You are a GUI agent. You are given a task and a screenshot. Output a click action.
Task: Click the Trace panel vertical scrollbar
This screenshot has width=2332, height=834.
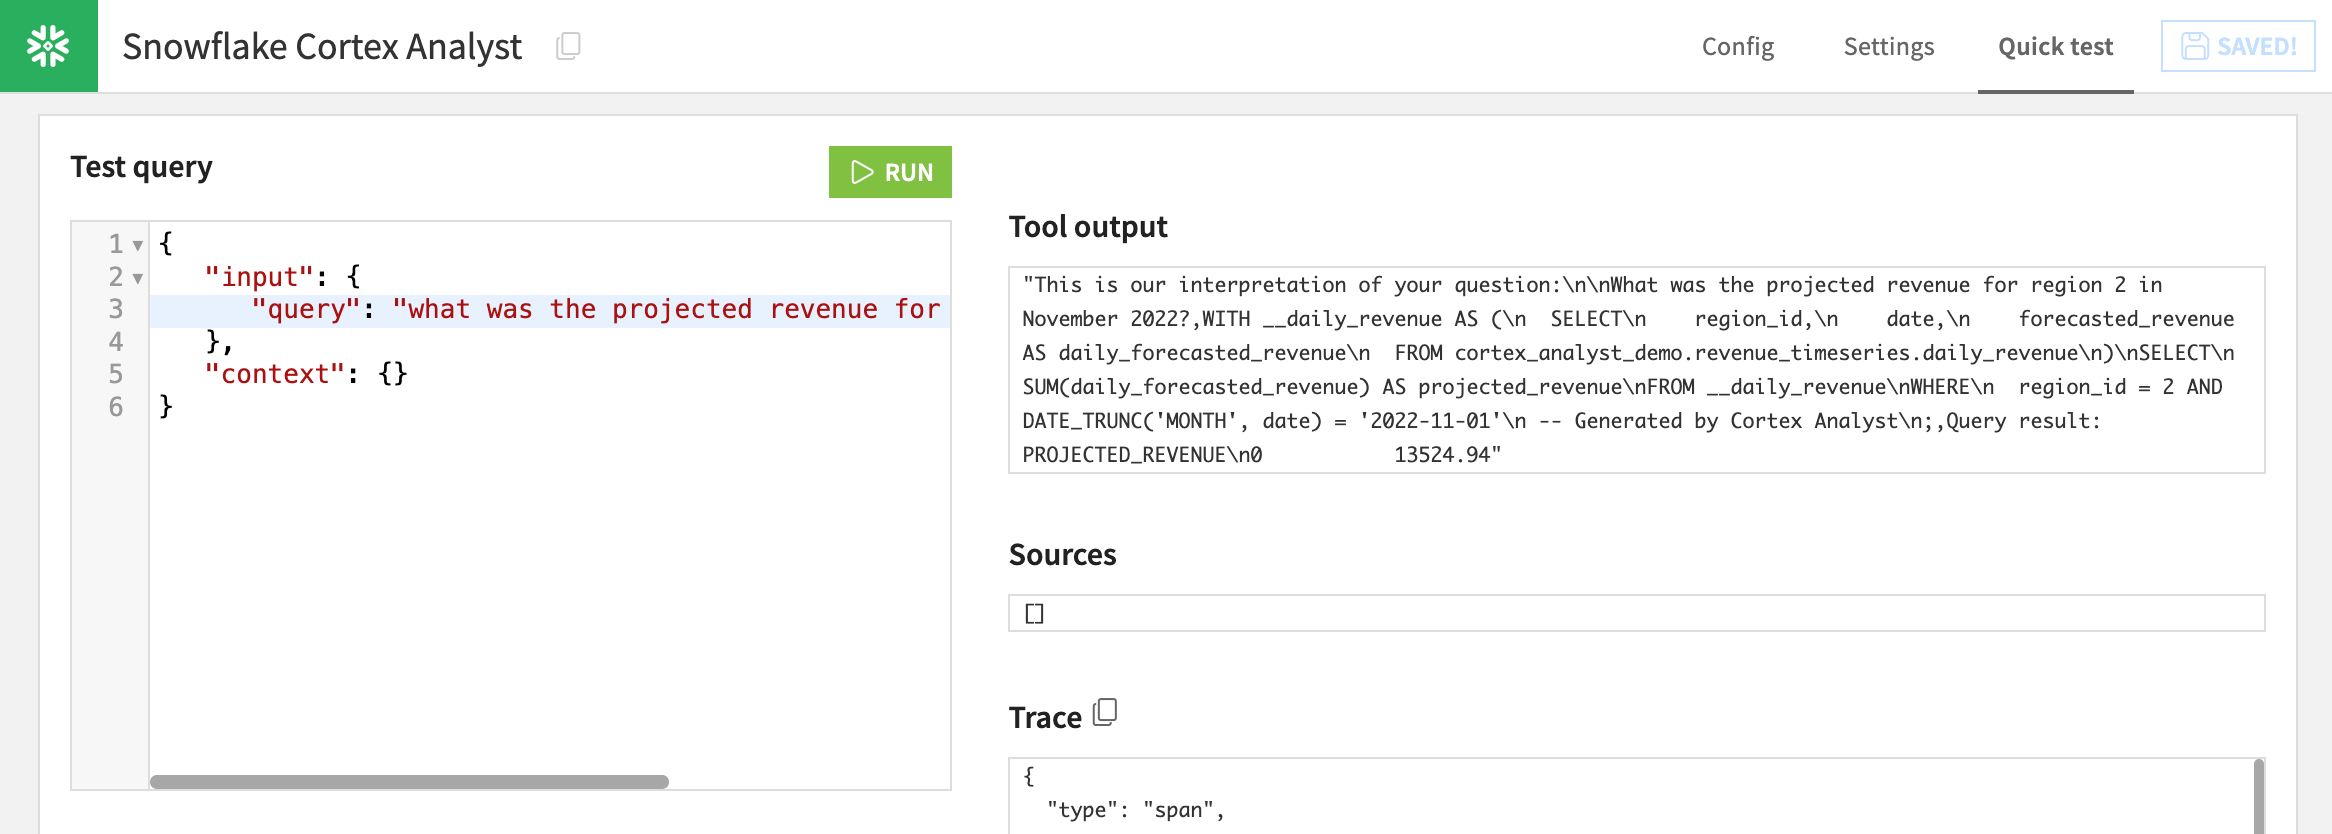tap(2259, 796)
